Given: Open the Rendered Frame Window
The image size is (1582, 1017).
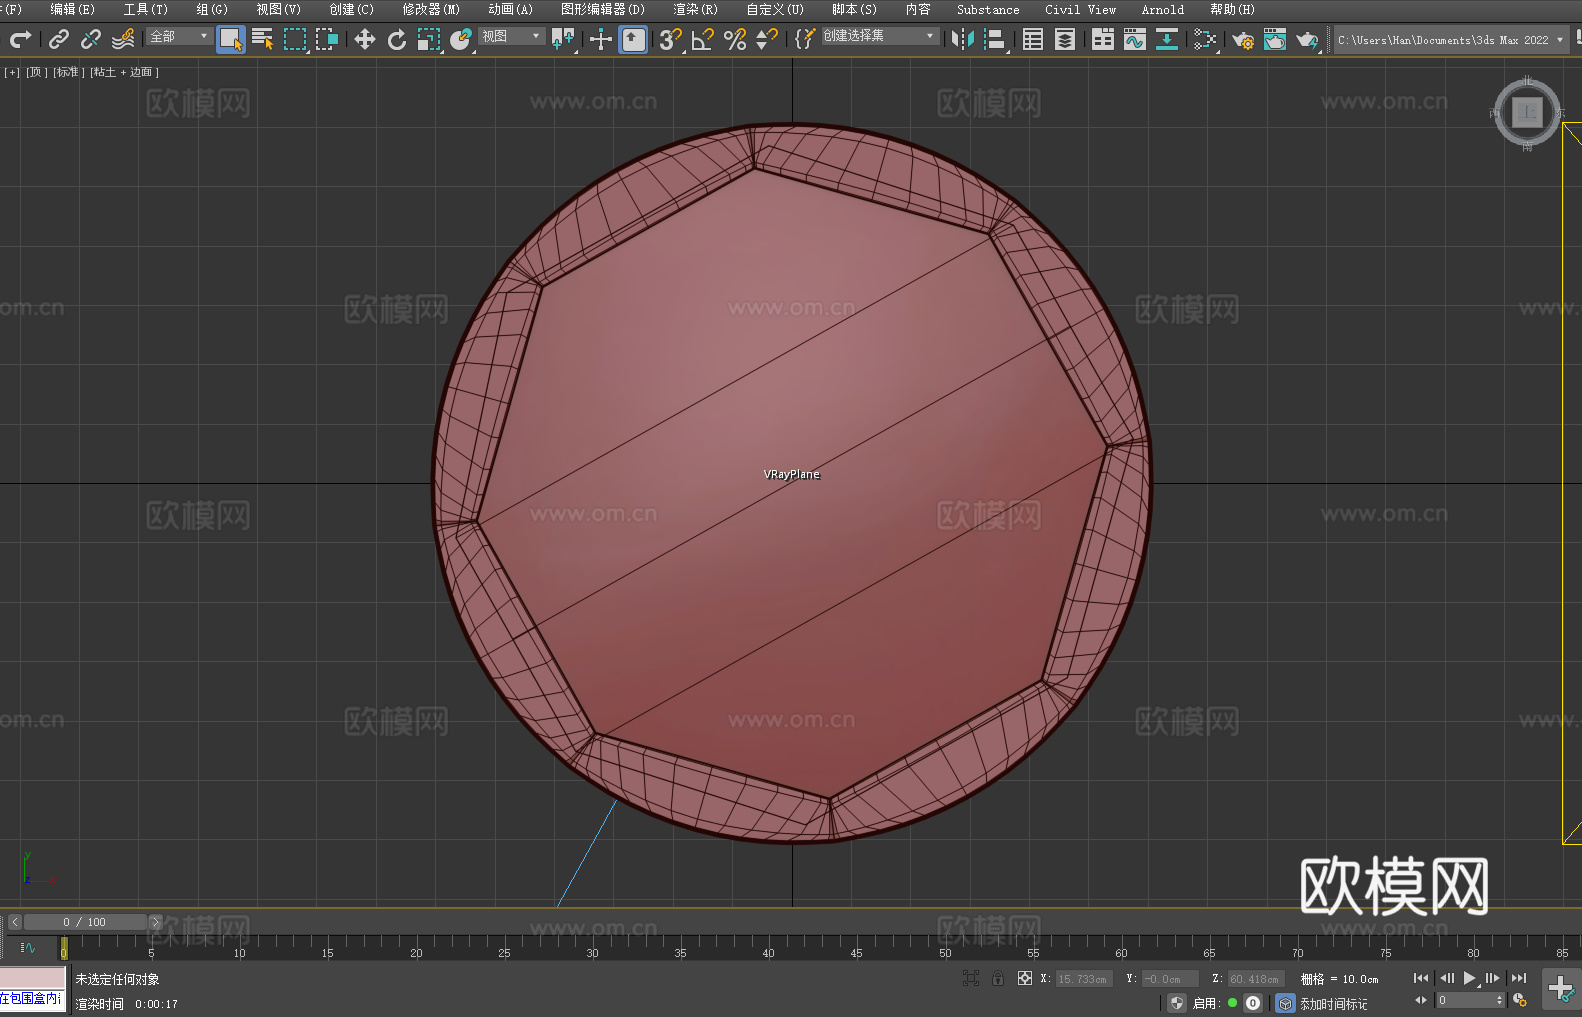Looking at the screenshot, I should [x=1275, y=39].
